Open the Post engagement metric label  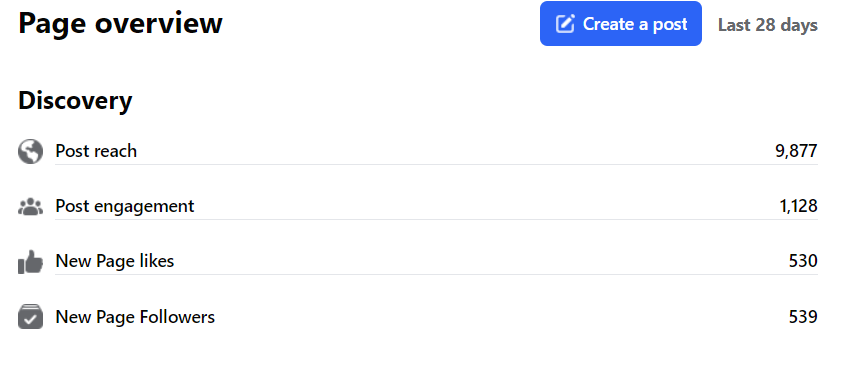point(125,207)
